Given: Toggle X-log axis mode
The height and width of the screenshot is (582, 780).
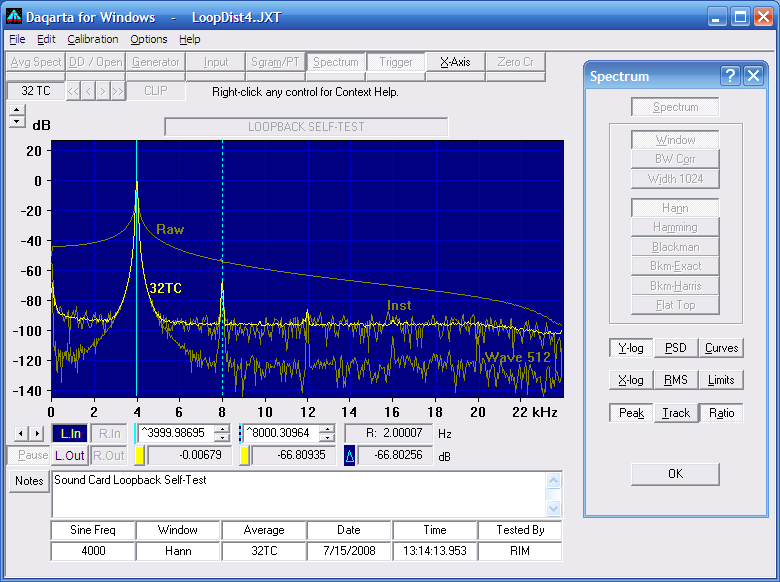Looking at the screenshot, I should tap(631, 380).
